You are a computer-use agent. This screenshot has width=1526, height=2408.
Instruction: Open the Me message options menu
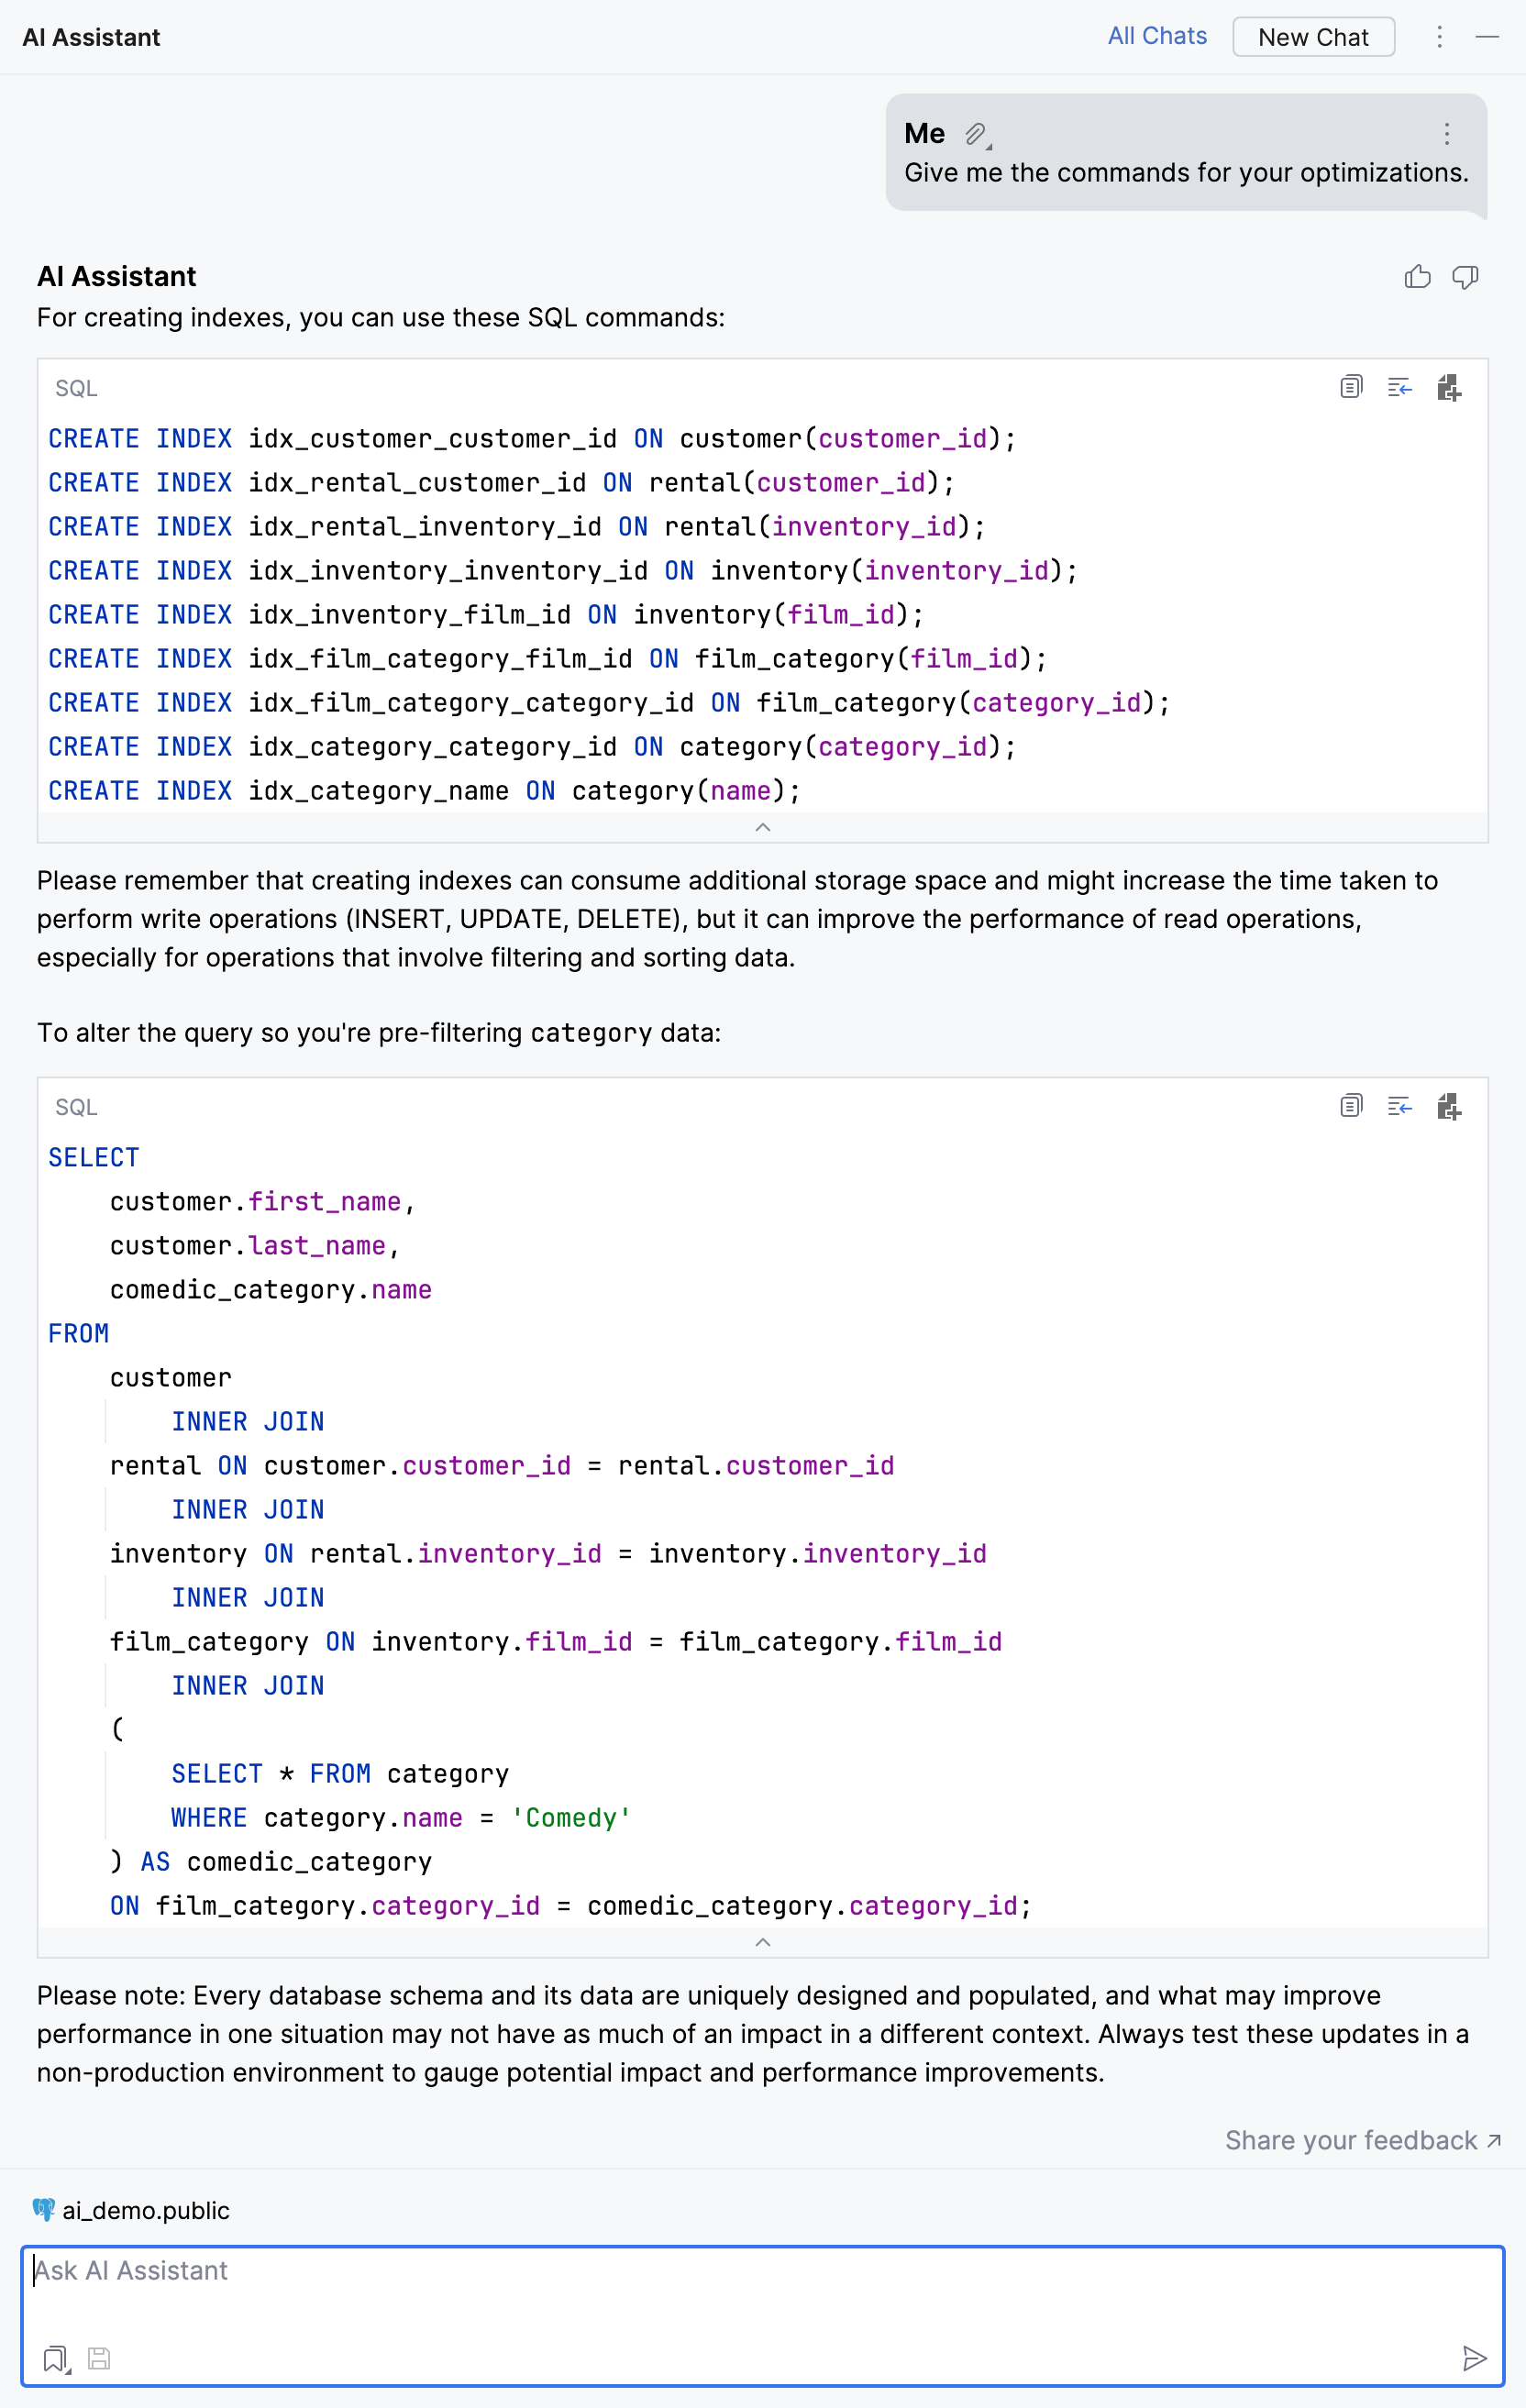point(1446,134)
